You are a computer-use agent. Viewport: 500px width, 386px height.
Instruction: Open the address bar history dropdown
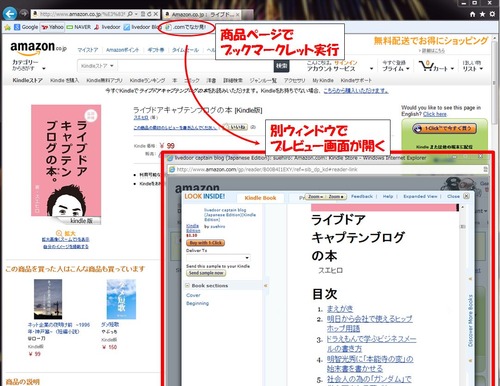[x=136, y=14]
